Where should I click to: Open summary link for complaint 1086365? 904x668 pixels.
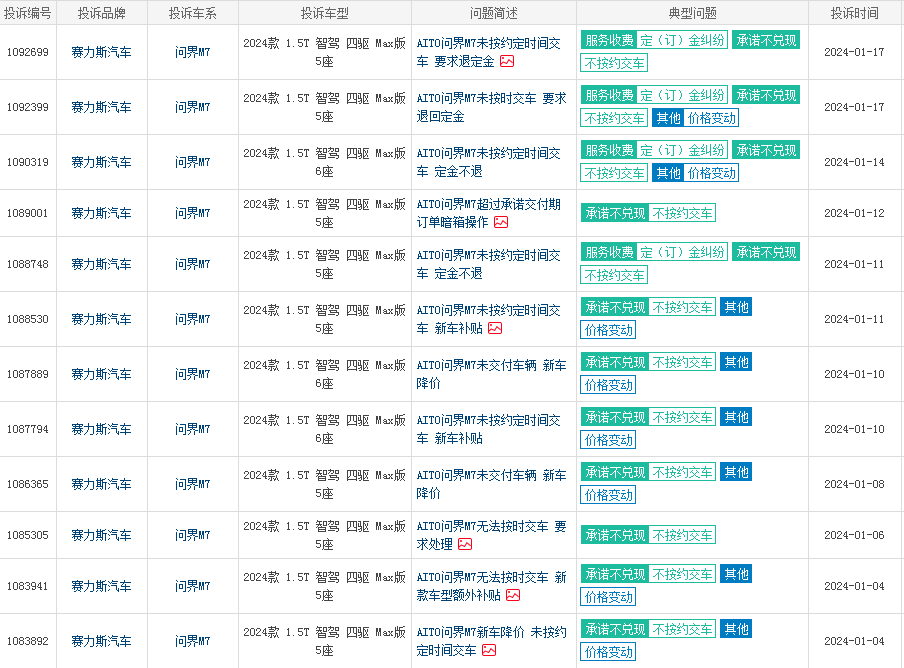(491, 484)
